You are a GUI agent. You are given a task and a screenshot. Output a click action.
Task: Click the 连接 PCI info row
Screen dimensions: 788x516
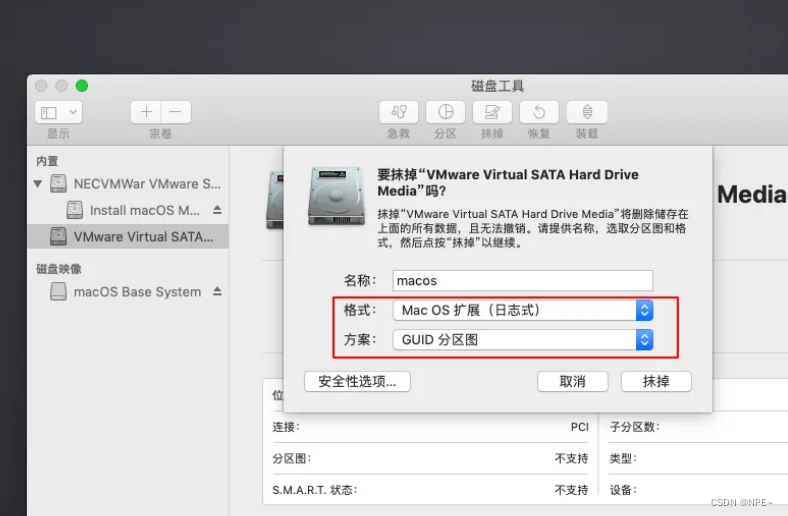tap(431, 427)
